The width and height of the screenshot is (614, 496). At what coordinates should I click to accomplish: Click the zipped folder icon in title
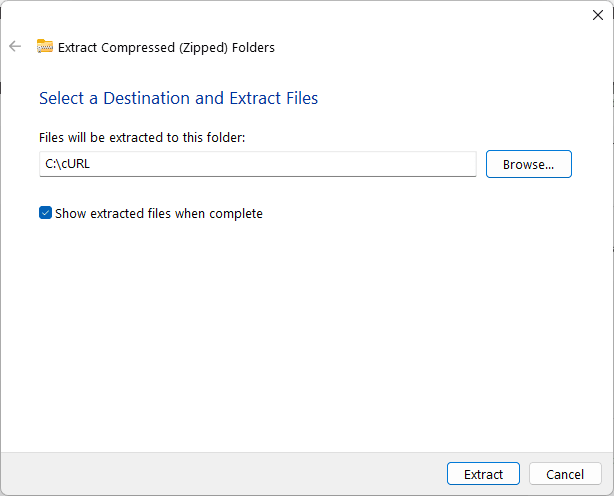coord(45,46)
